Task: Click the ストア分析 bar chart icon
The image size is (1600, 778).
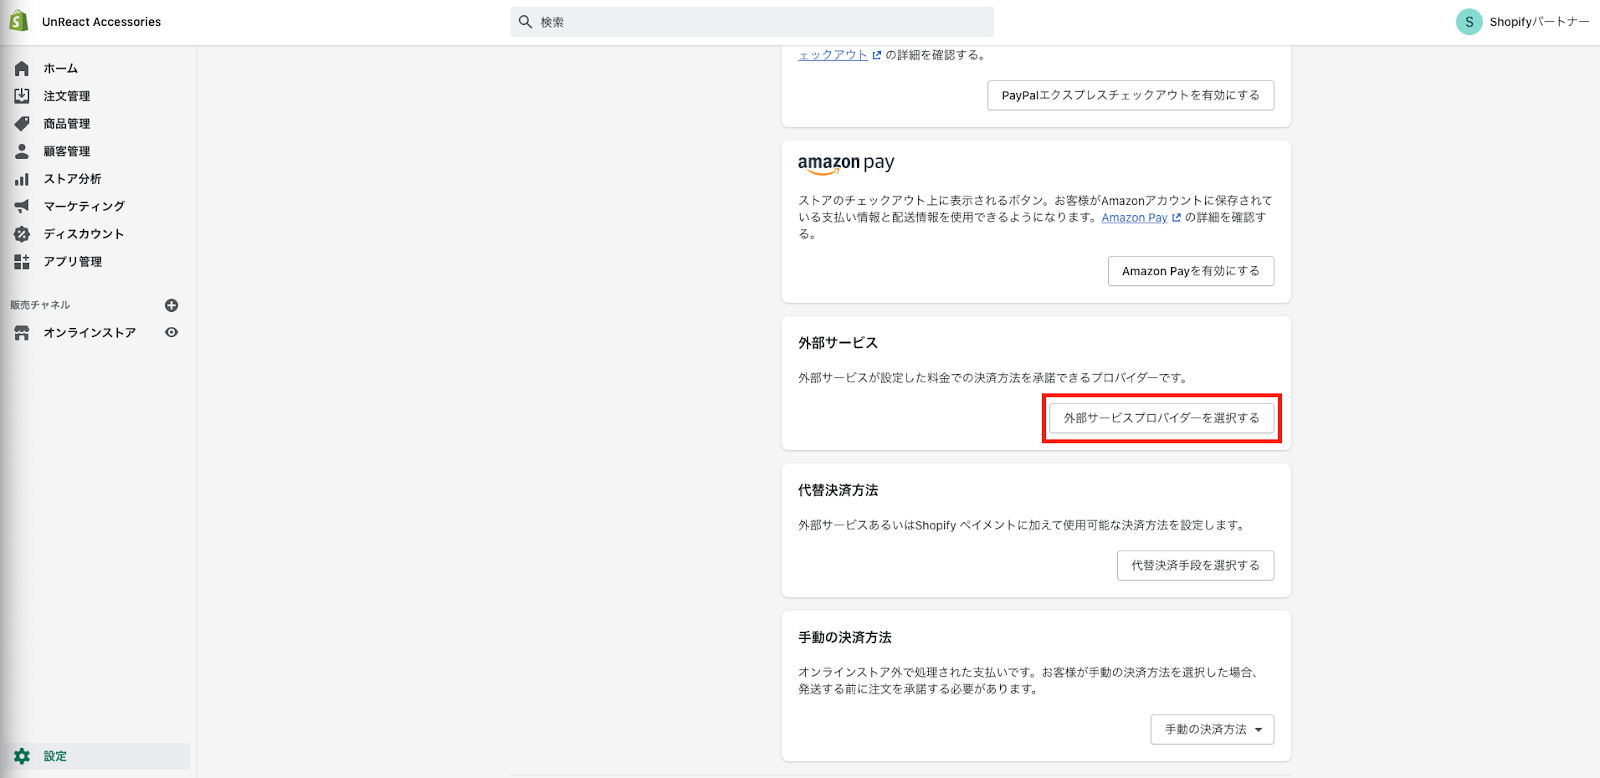Action: 22,179
